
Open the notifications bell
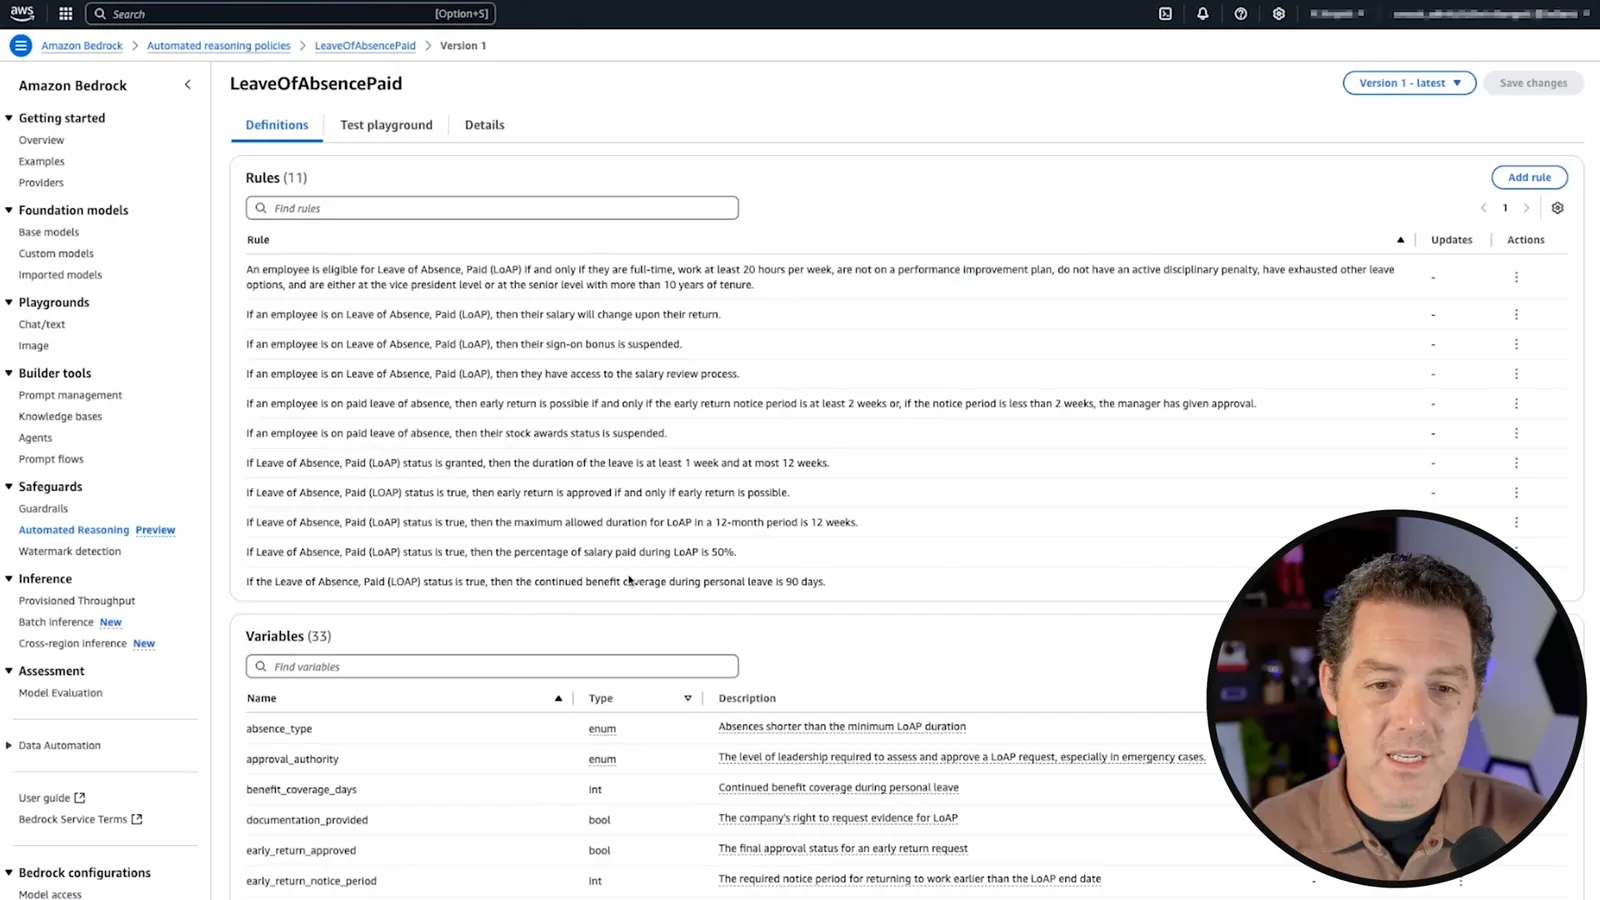[x=1203, y=14]
